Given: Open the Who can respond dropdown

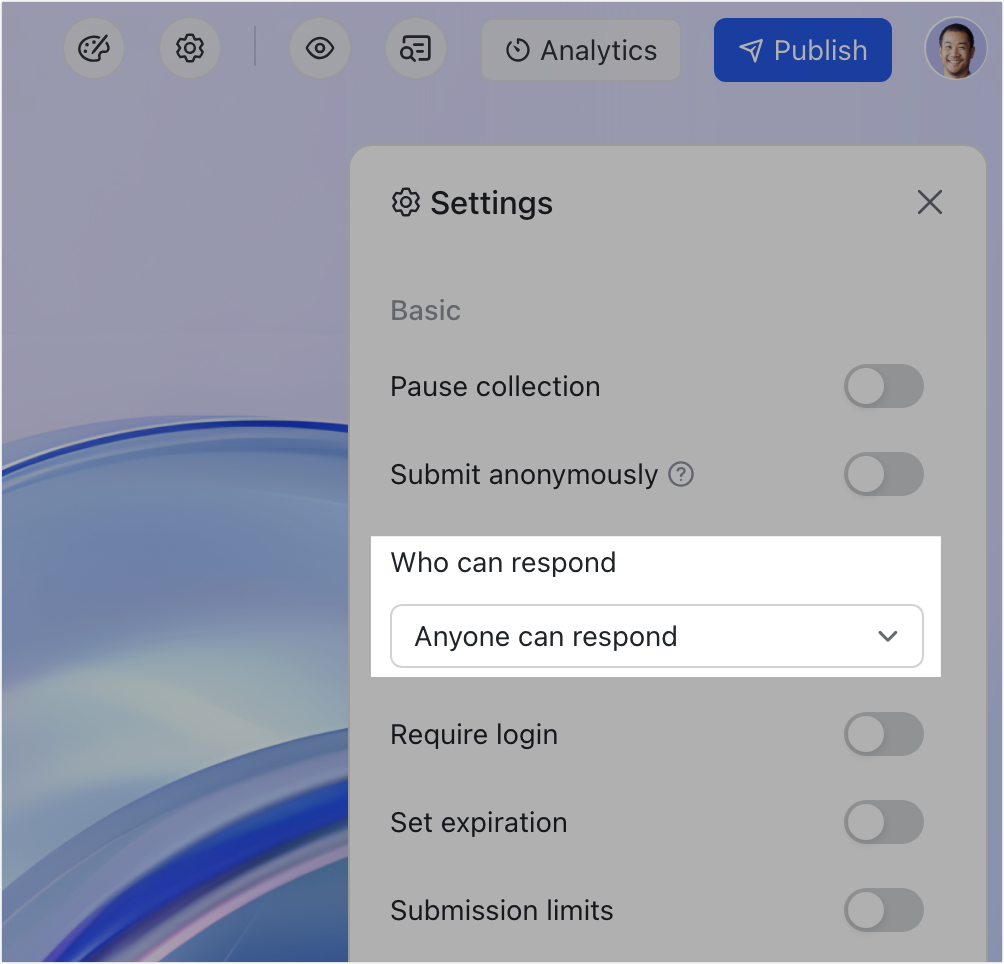Looking at the screenshot, I should pos(657,636).
